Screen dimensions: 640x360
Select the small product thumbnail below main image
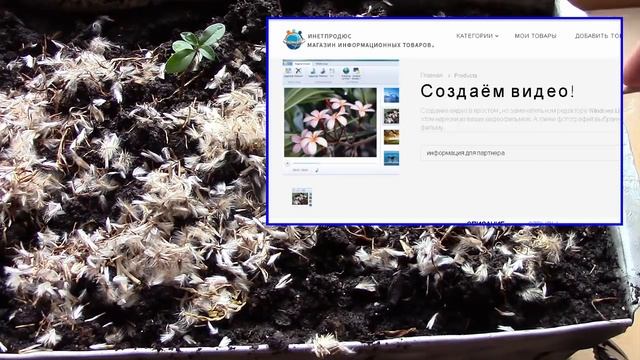click(302, 197)
